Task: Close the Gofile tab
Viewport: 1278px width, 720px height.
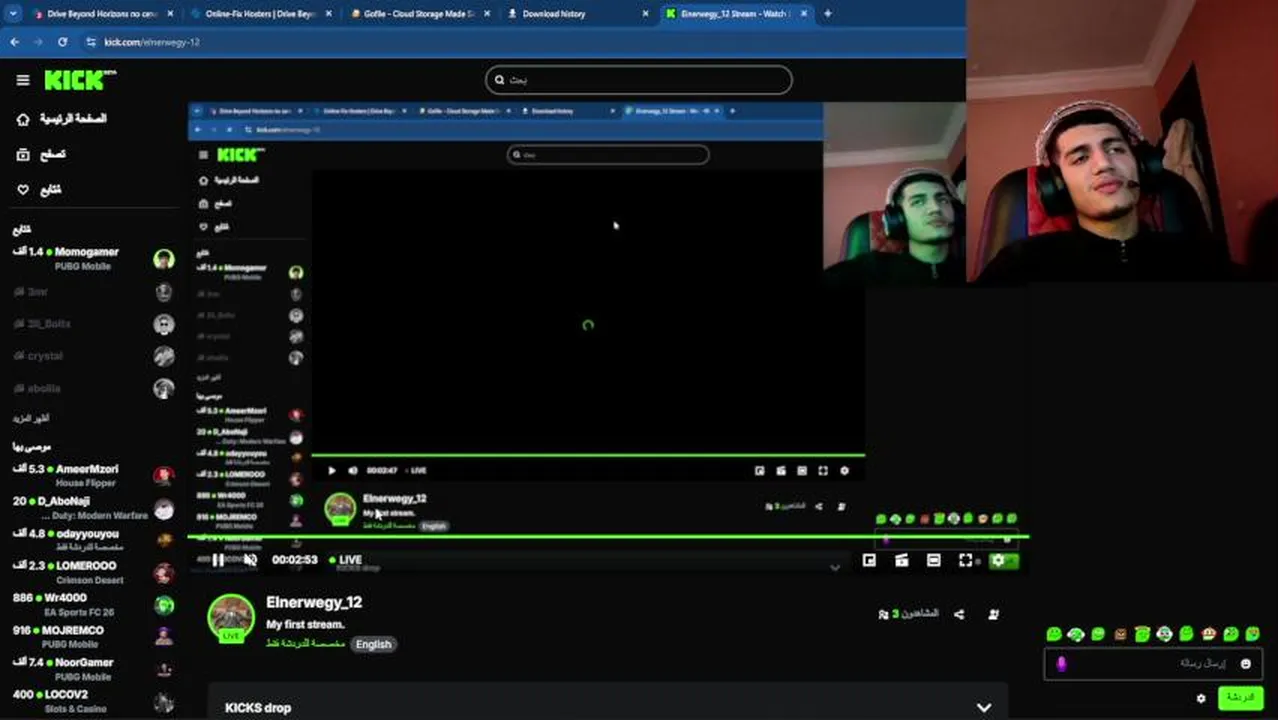Action: tap(486, 14)
